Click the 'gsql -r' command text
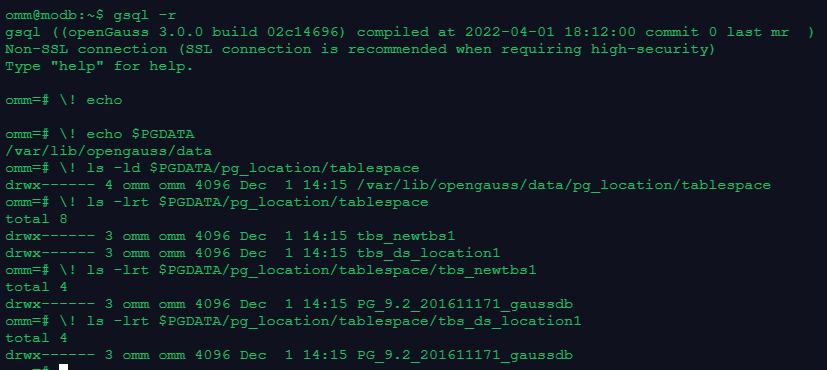Image resolution: width=827 pixels, height=370 pixels. [x=145, y=15]
